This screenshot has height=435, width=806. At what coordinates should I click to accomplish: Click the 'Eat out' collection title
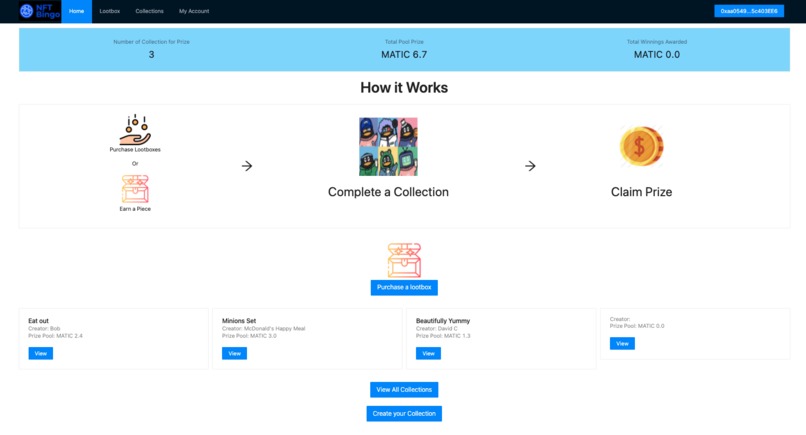click(39, 321)
